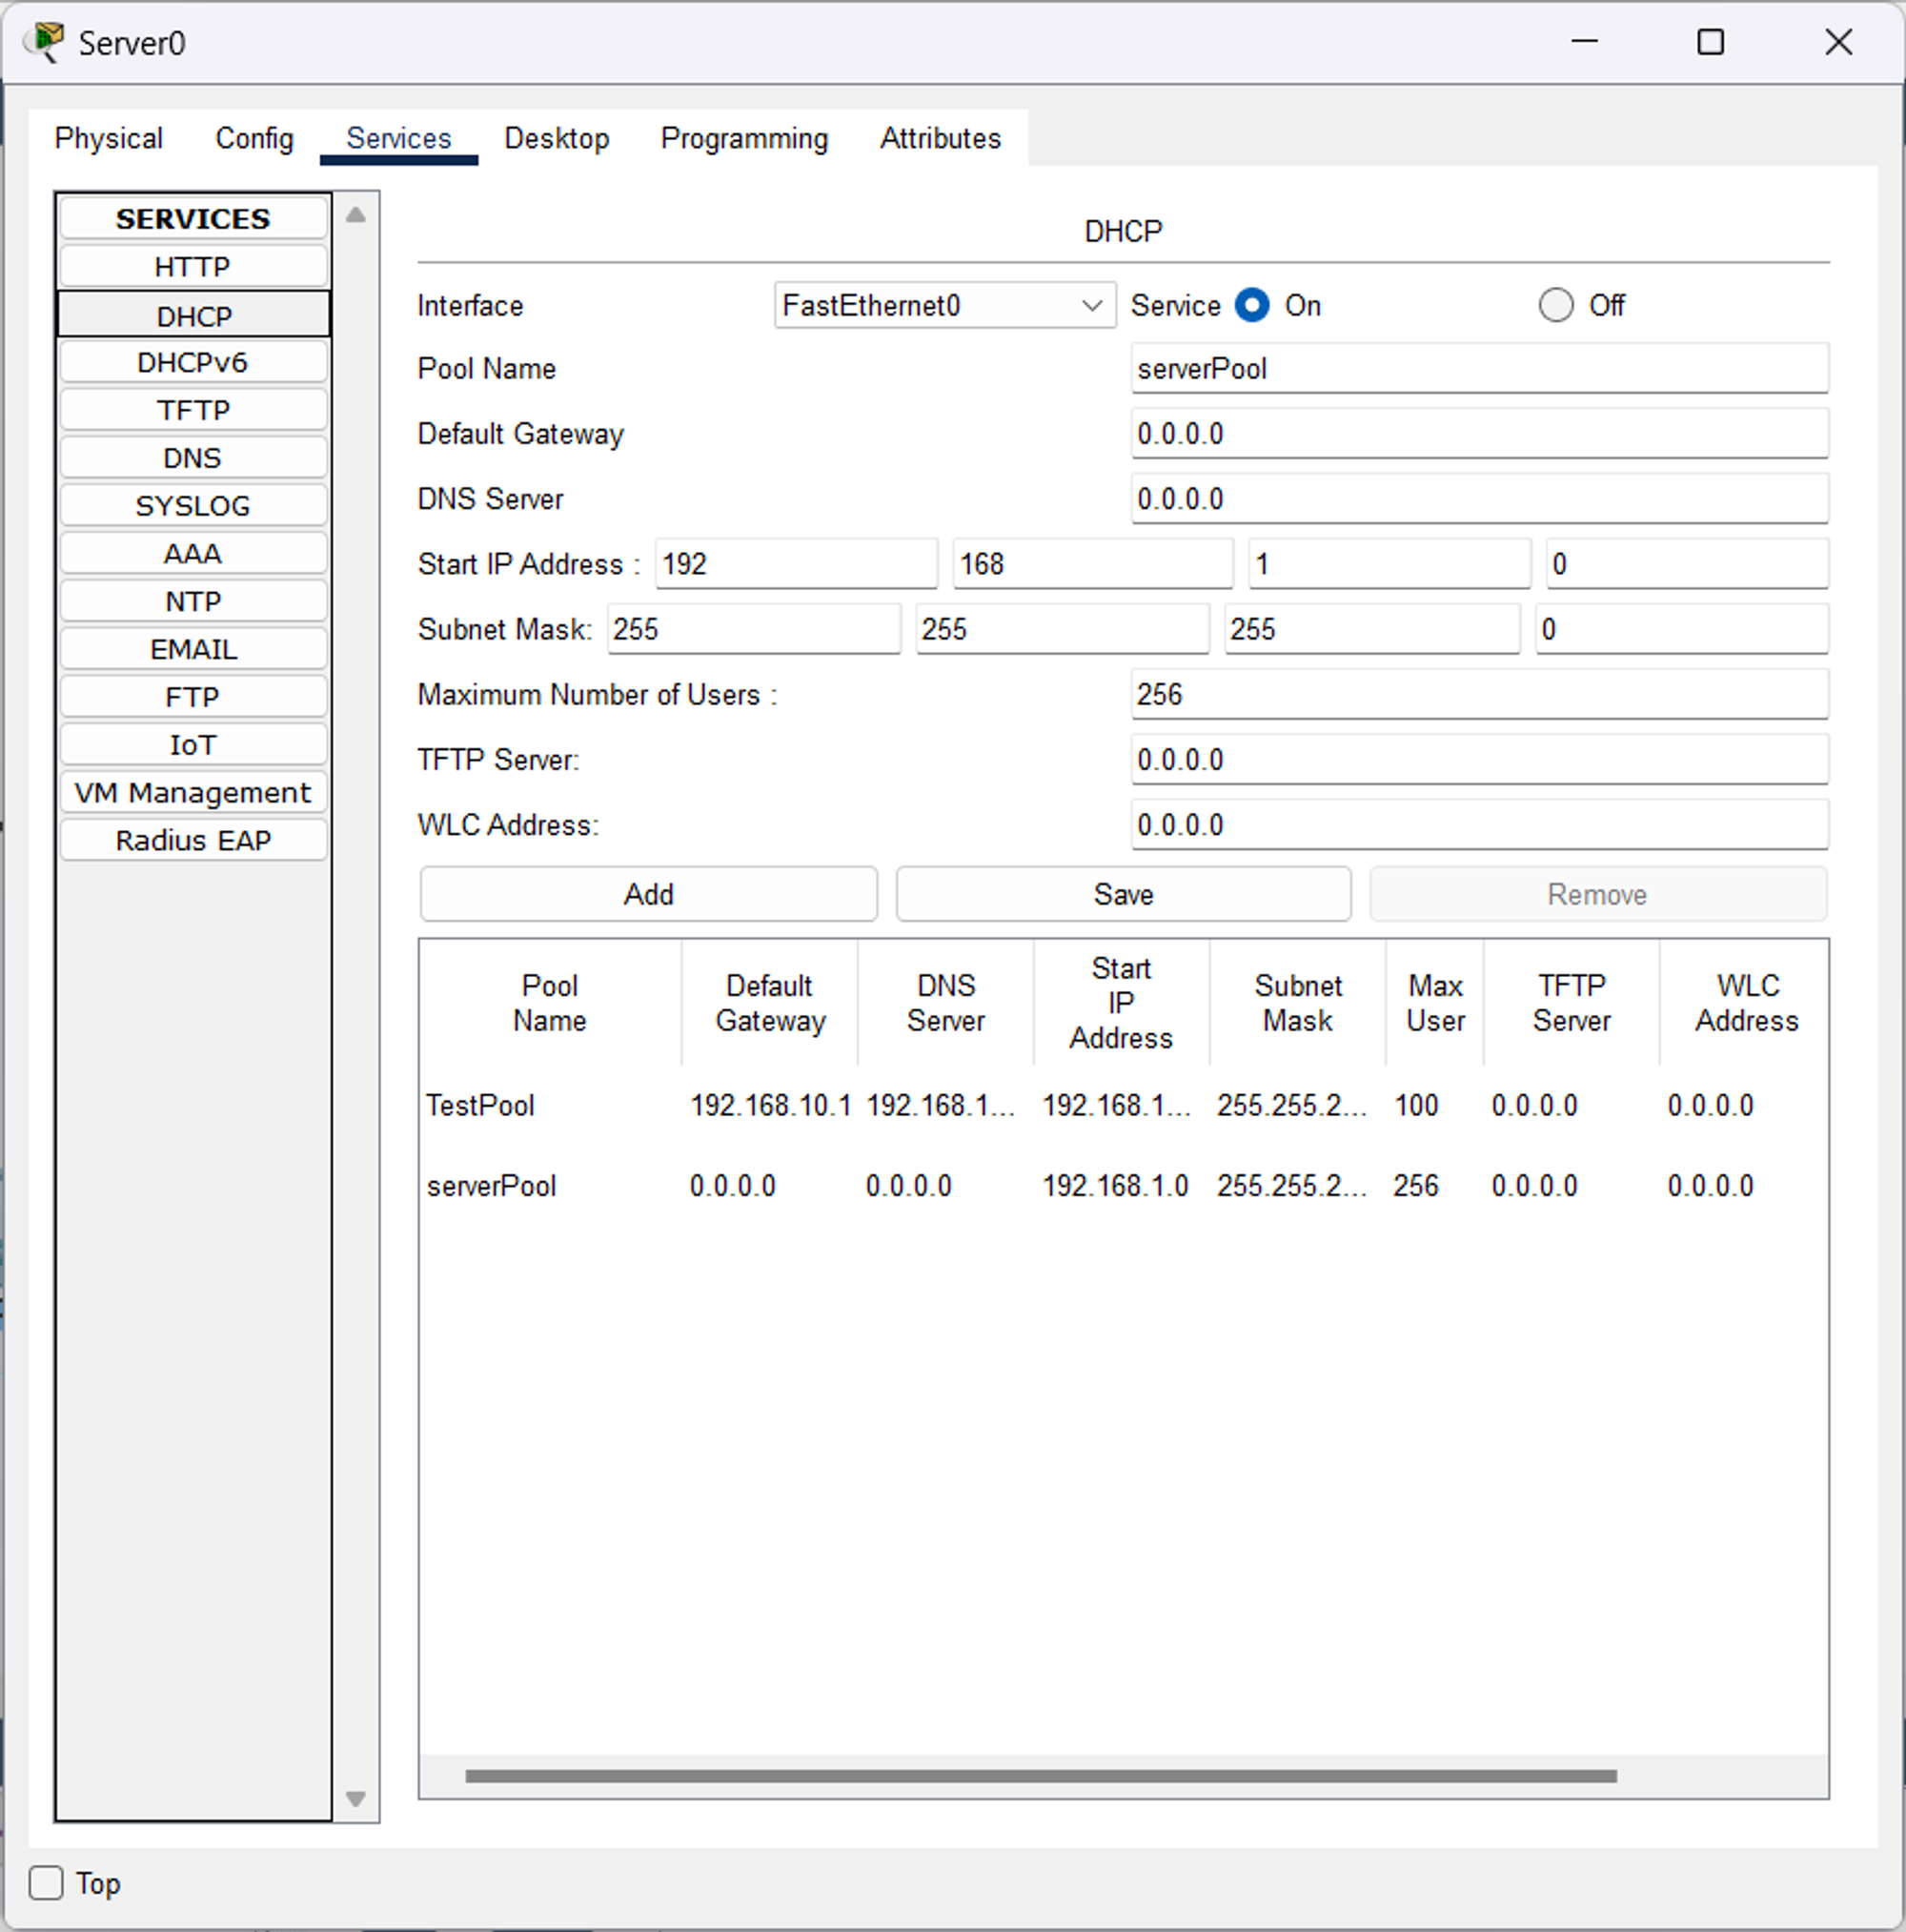Image resolution: width=1906 pixels, height=1932 pixels.
Task: Click the Default Gateway input field
Action: [1478, 434]
